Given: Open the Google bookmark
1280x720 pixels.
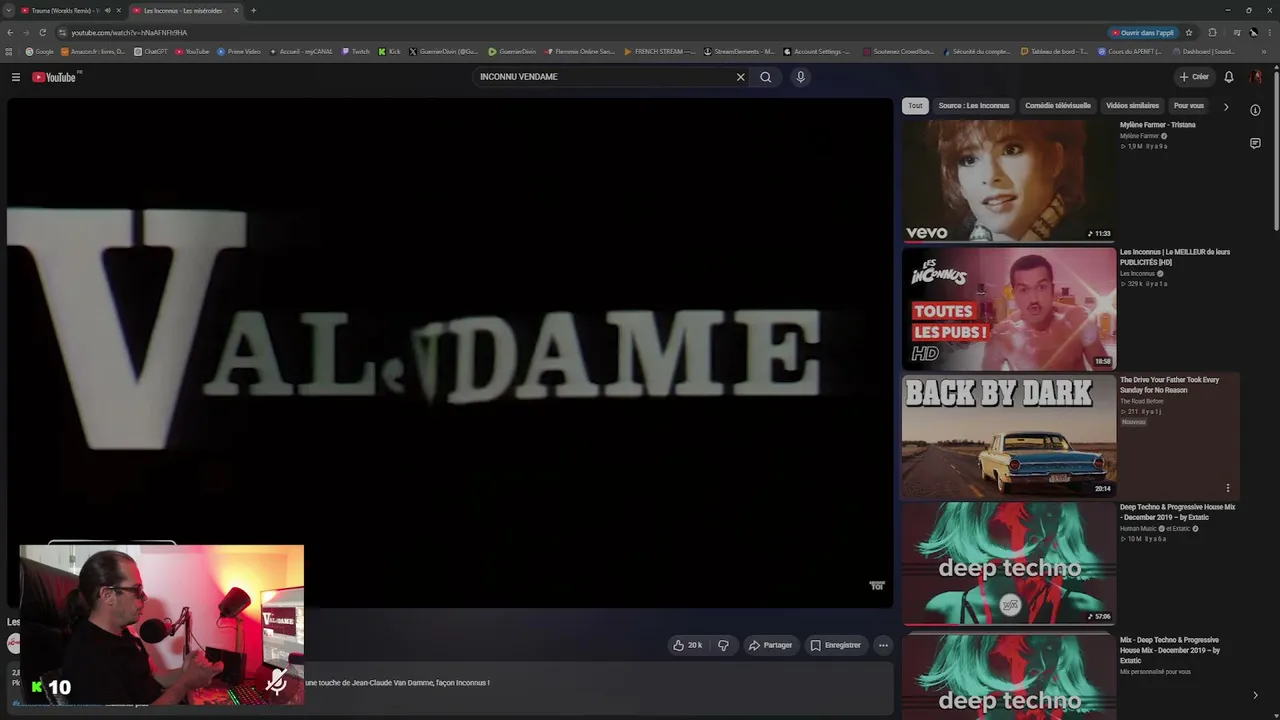Looking at the screenshot, I should click(x=40, y=52).
